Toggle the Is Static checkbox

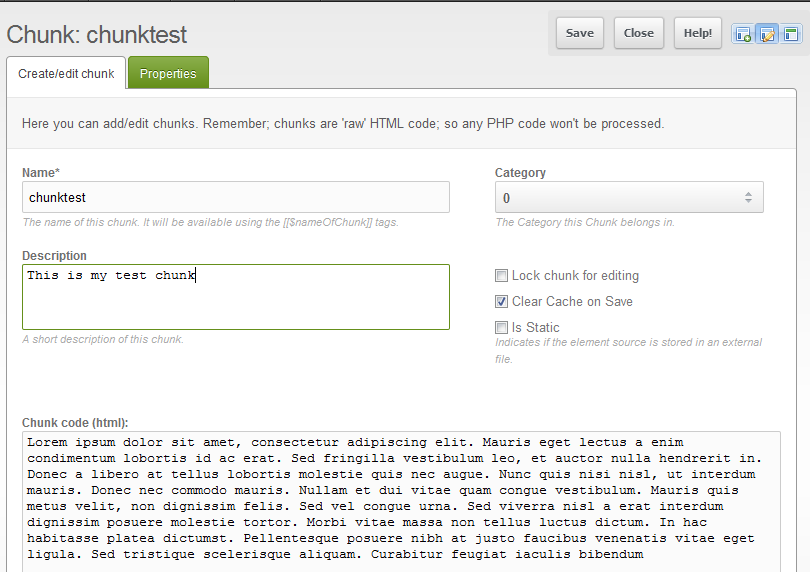tap(502, 328)
